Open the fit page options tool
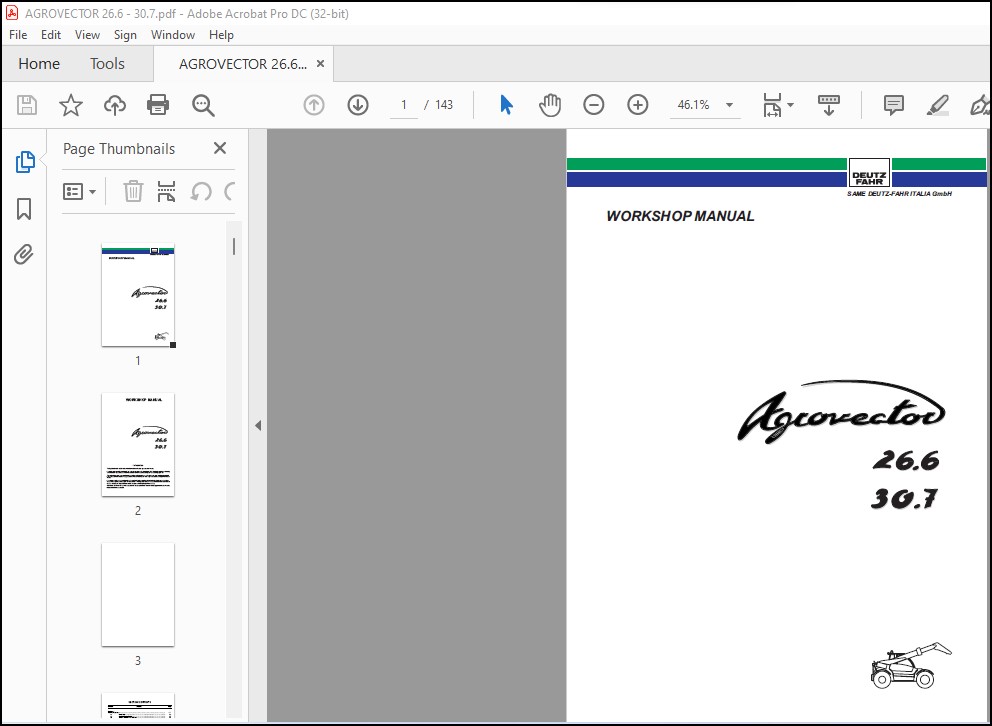992x726 pixels. pyautogui.click(x=772, y=105)
